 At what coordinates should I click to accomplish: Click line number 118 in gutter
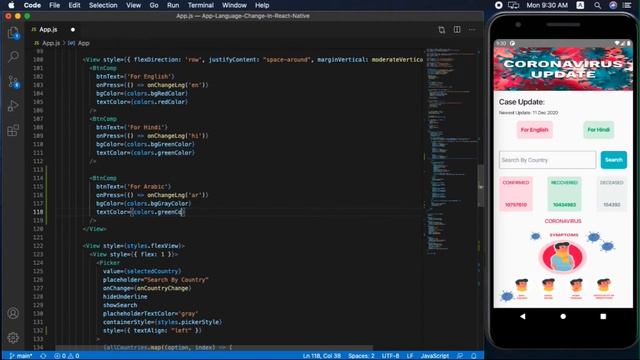[38, 212]
